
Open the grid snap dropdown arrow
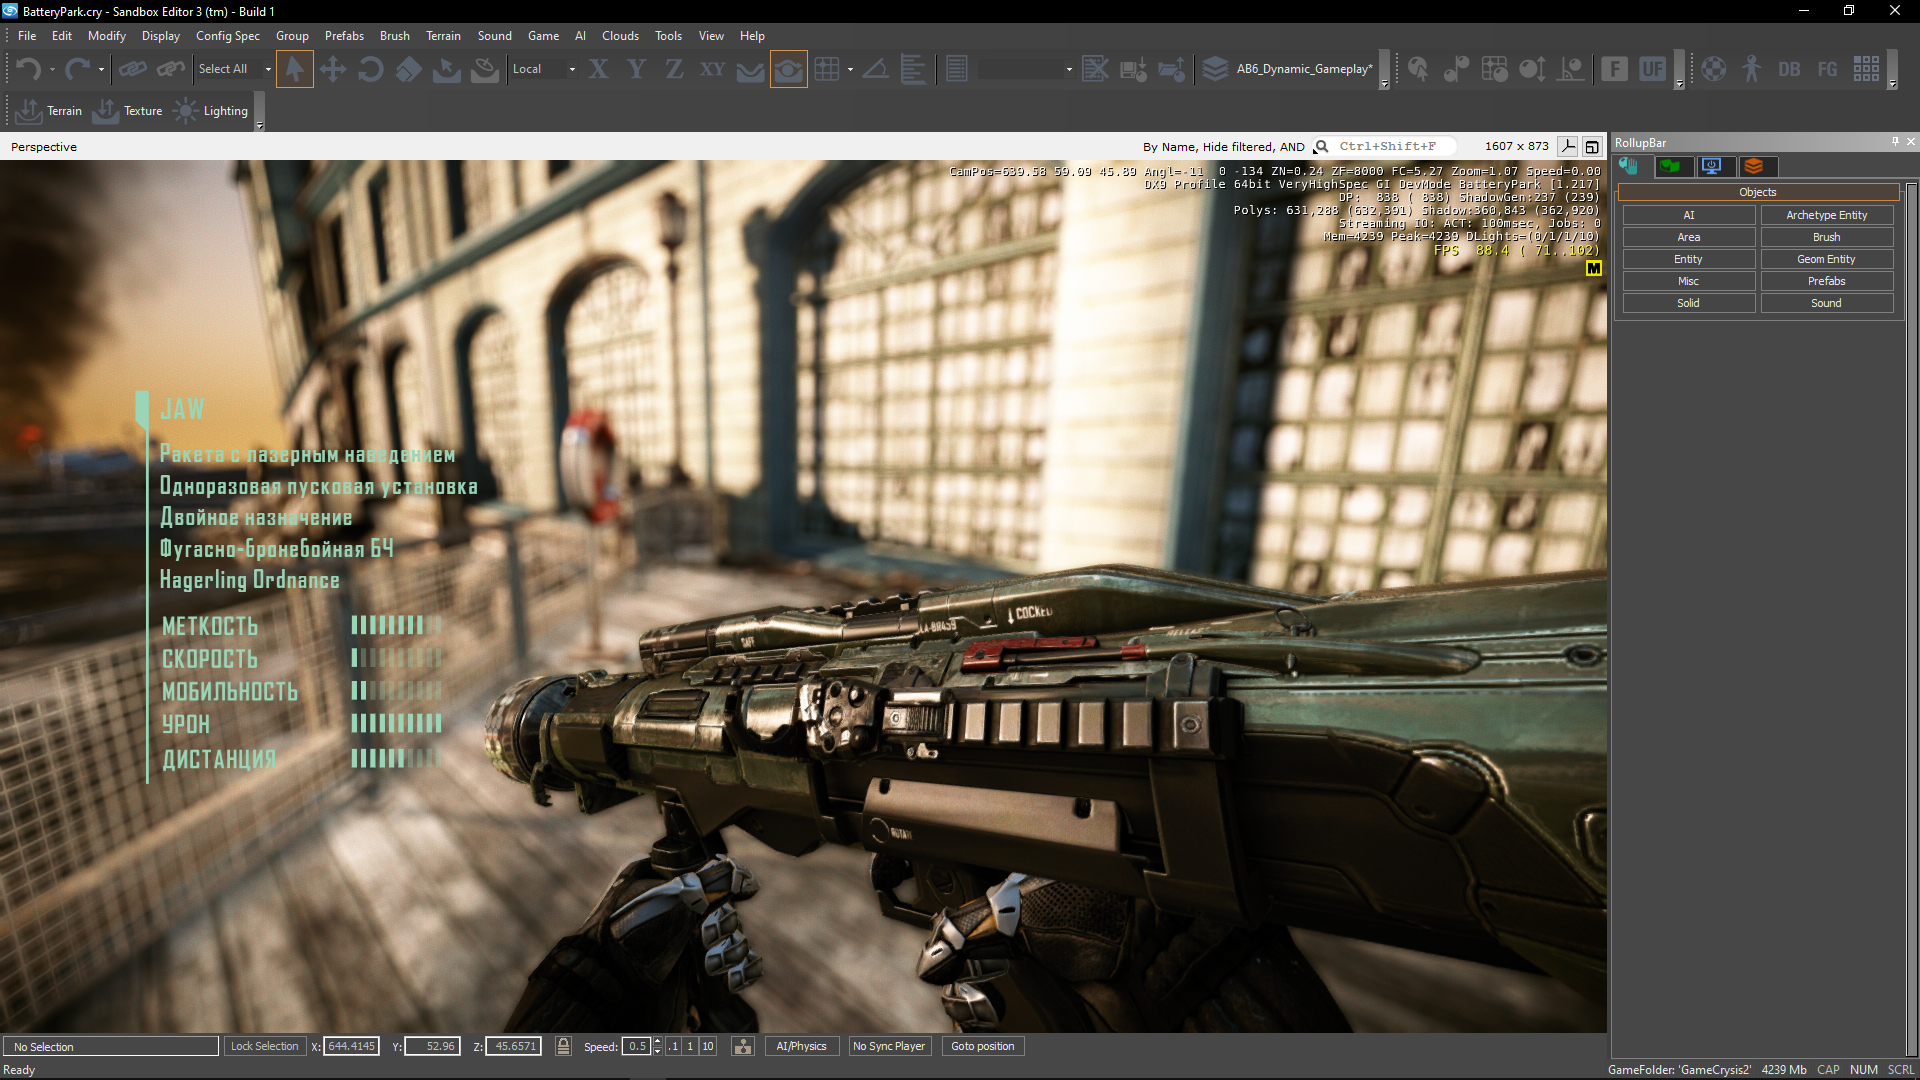(x=850, y=69)
